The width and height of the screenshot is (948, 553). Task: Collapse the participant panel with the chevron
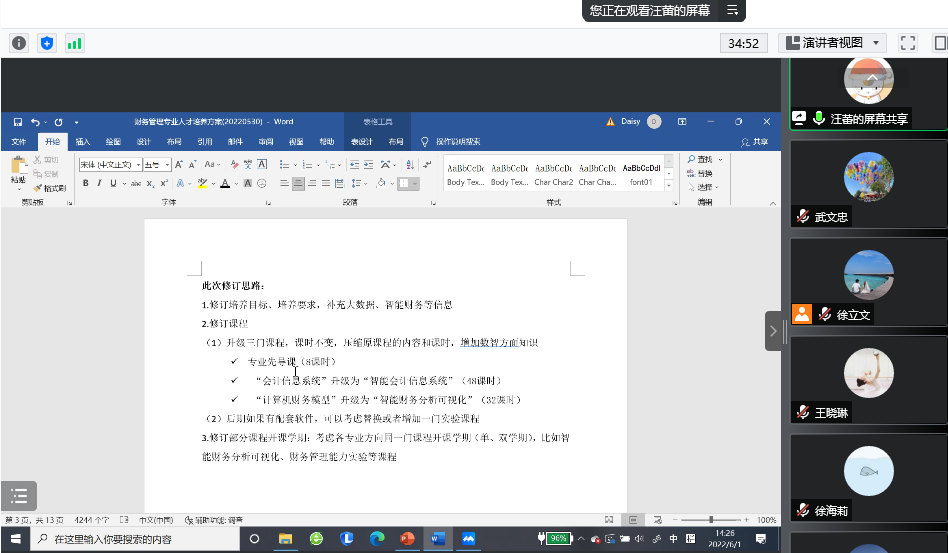click(773, 331)
